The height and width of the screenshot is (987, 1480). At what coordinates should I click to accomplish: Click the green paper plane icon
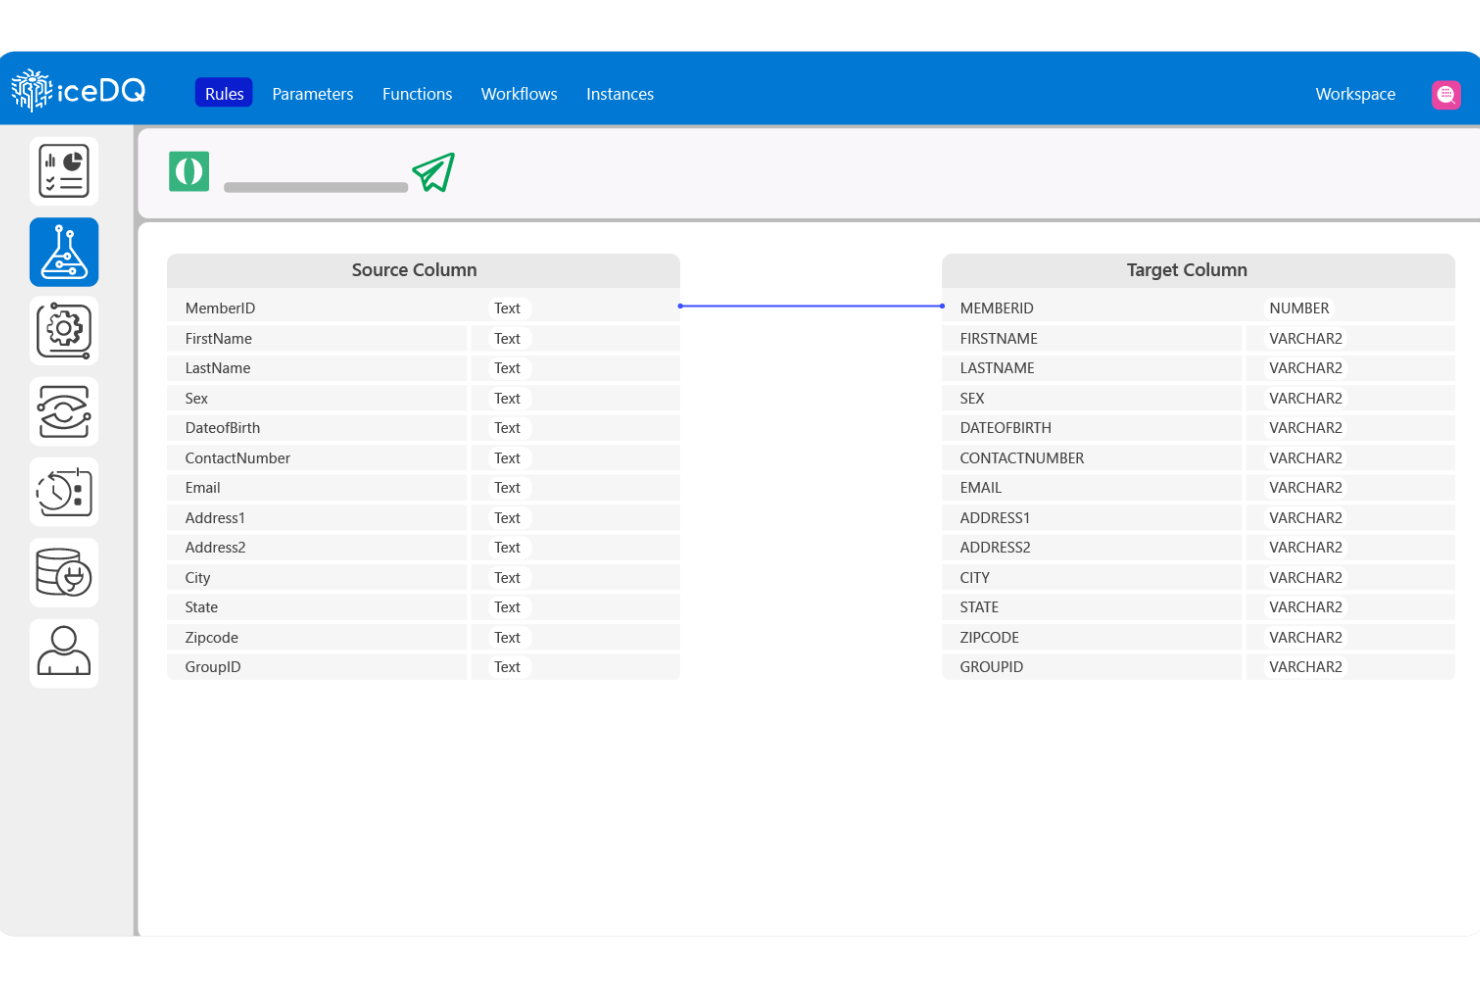click(x=434, y=172)
